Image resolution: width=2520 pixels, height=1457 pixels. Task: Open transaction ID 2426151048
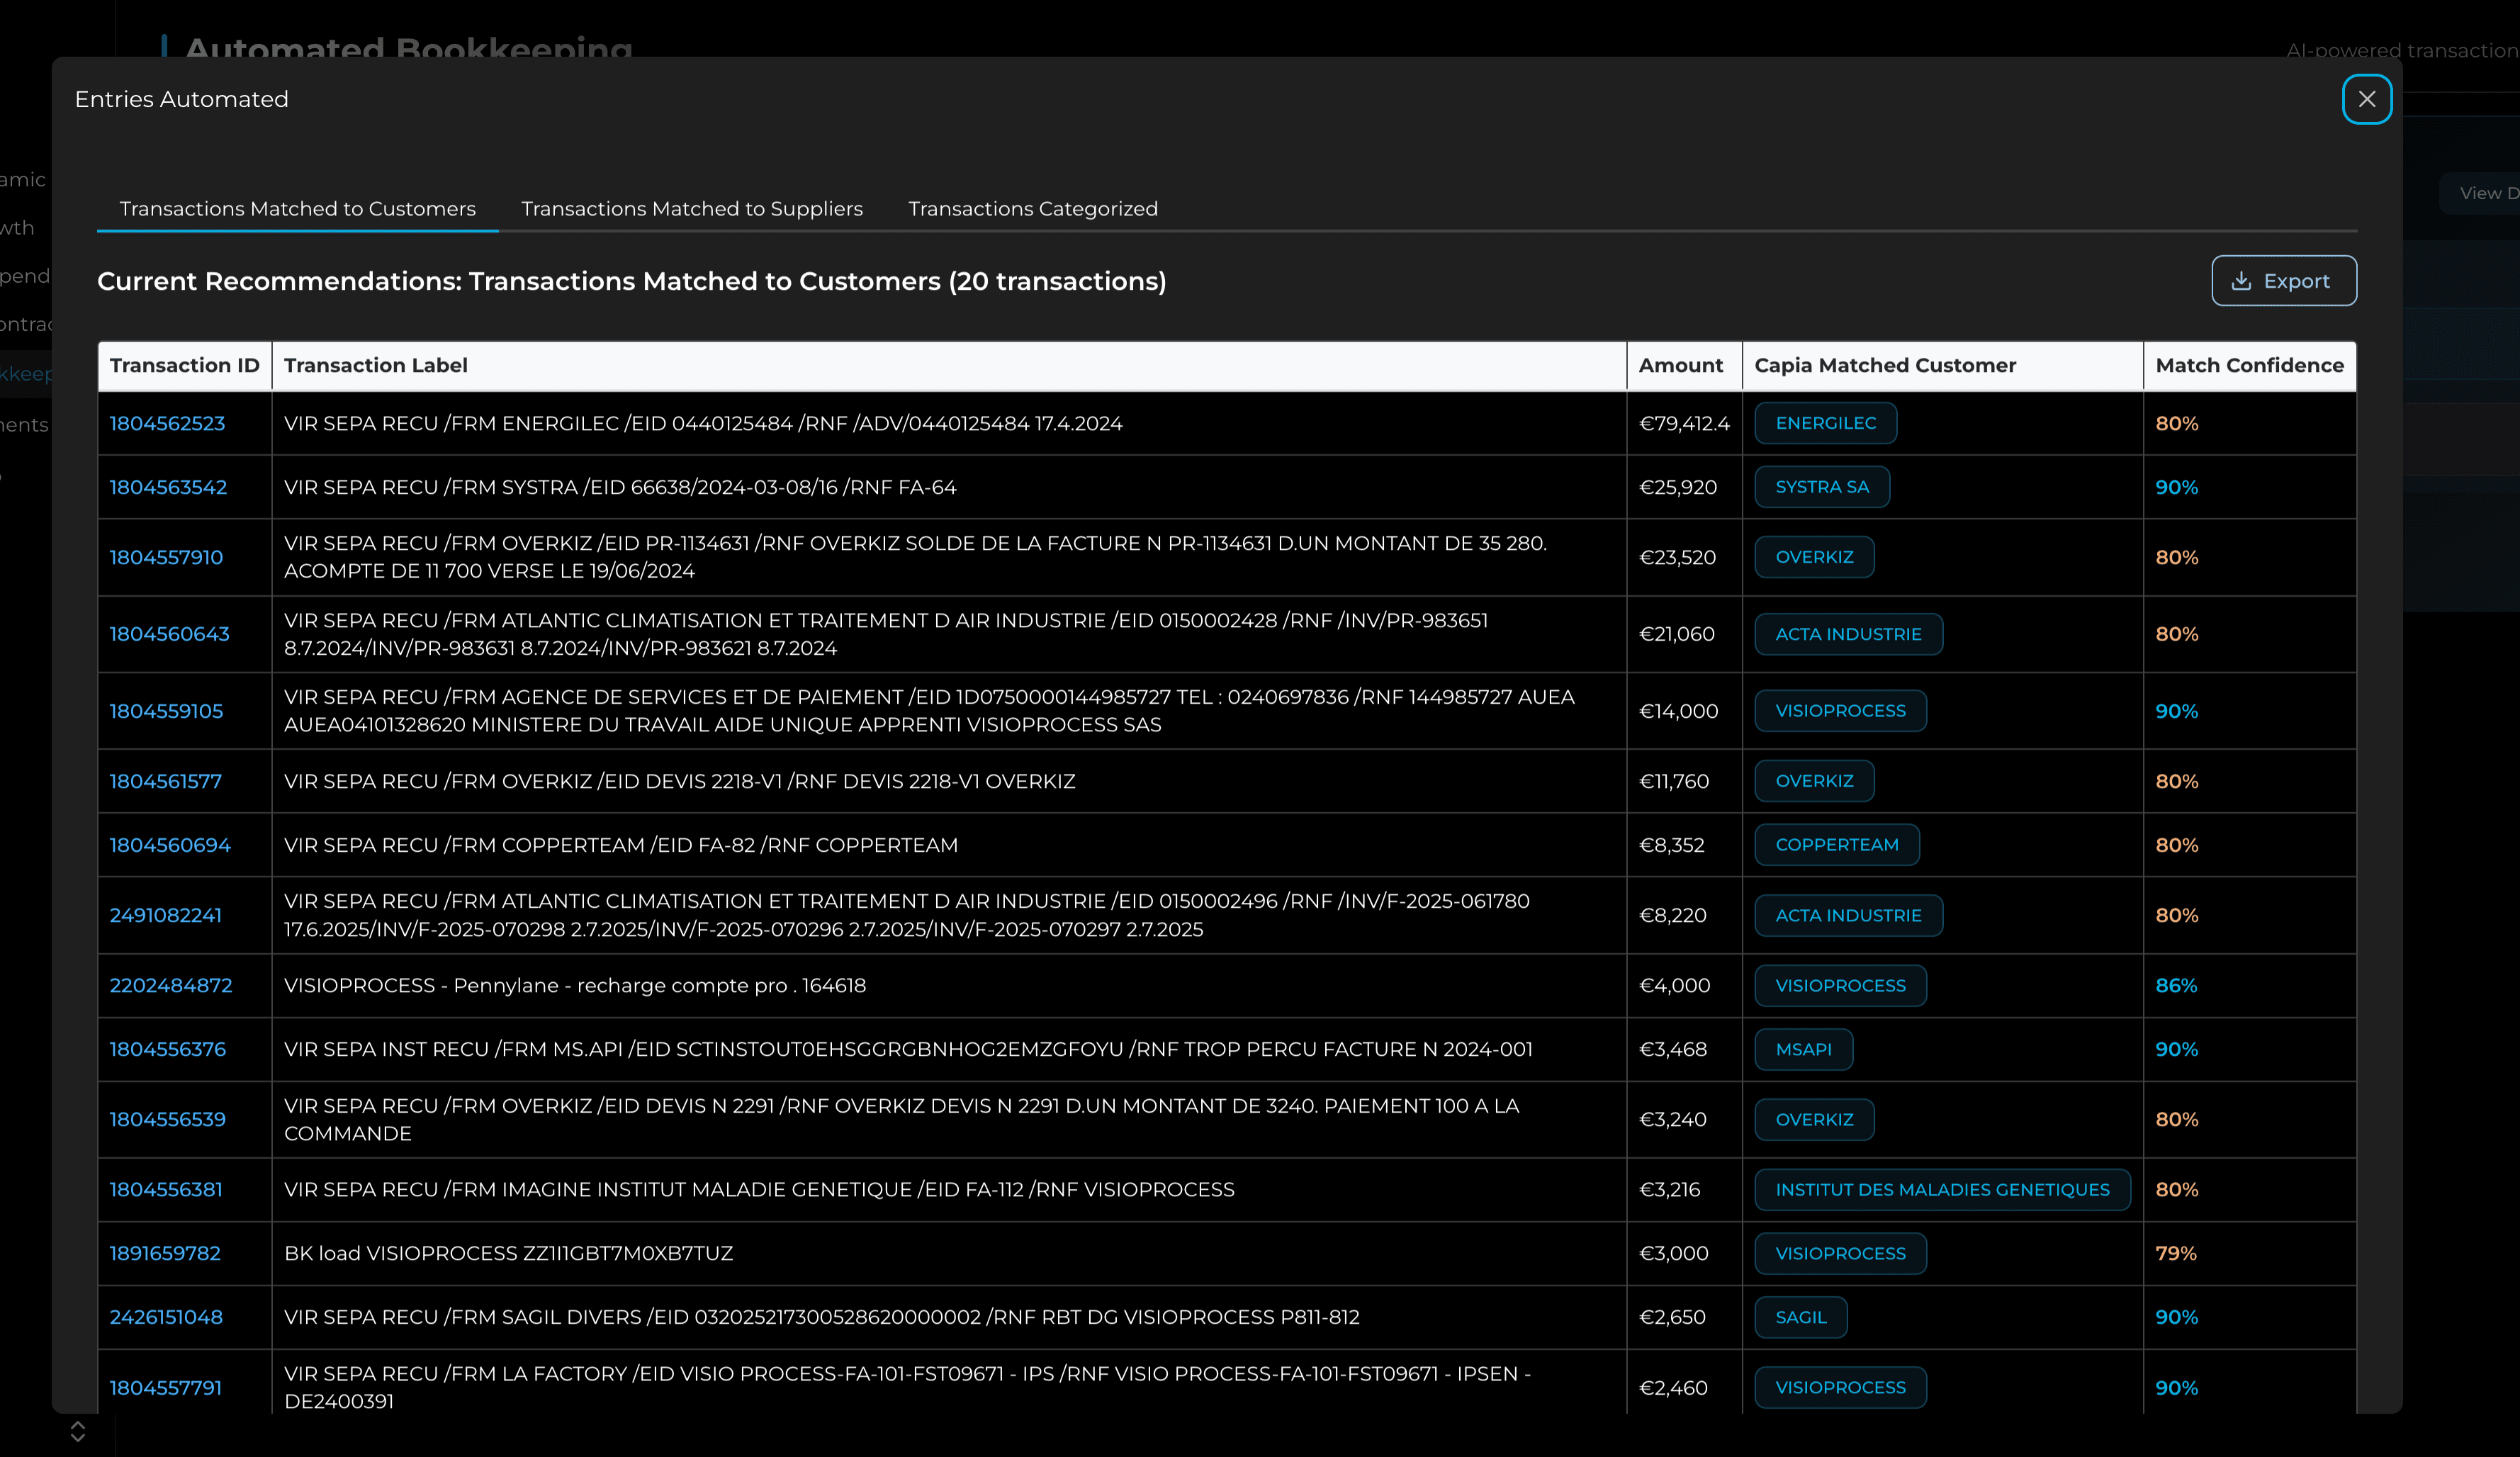coord(166,1317)
